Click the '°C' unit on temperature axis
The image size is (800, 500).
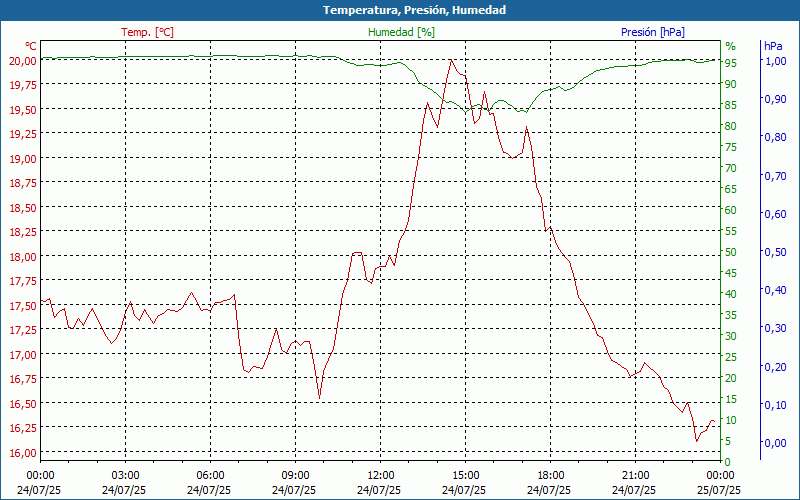coord(31,46)
